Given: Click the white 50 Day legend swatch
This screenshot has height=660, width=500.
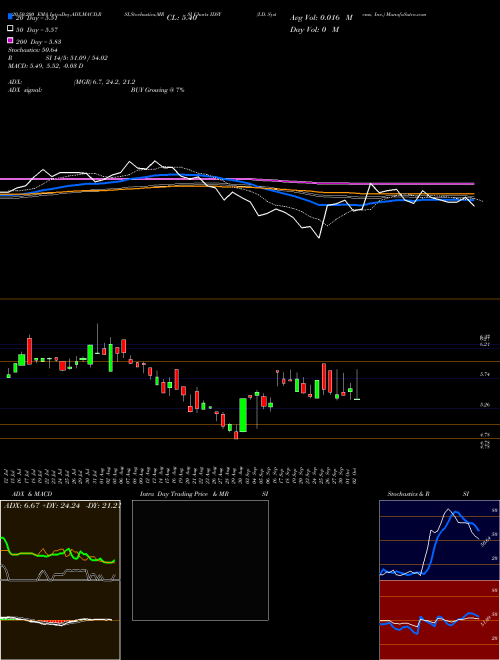Looking at the screenshot, I should (x=11, y=29).
